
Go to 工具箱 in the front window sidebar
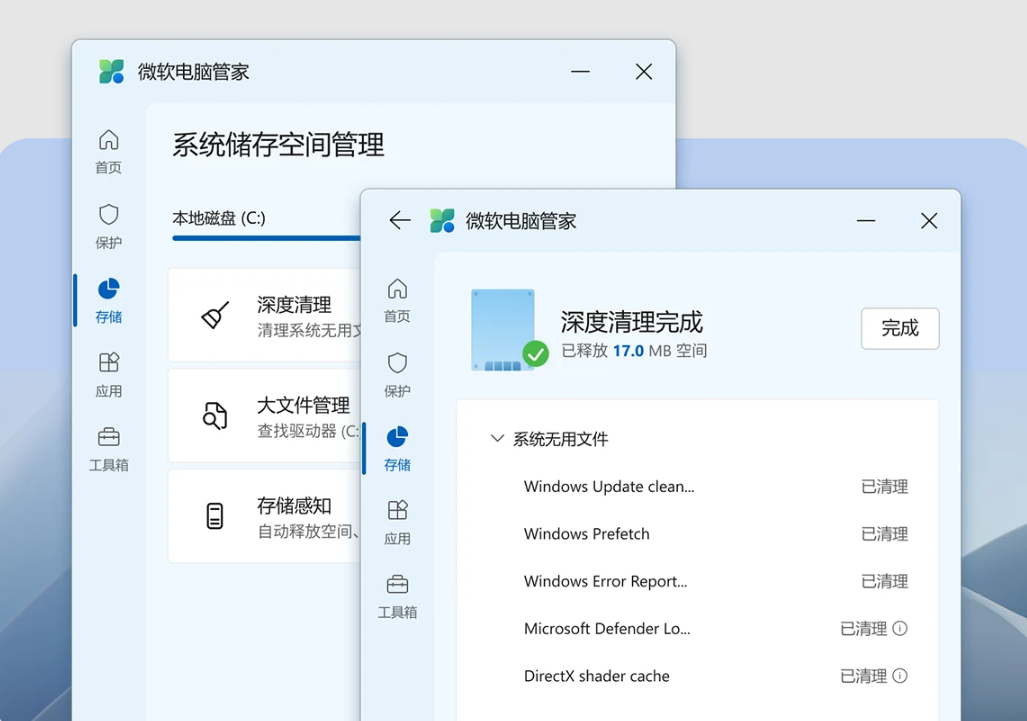pyautogui.click(x=398, y=597)
